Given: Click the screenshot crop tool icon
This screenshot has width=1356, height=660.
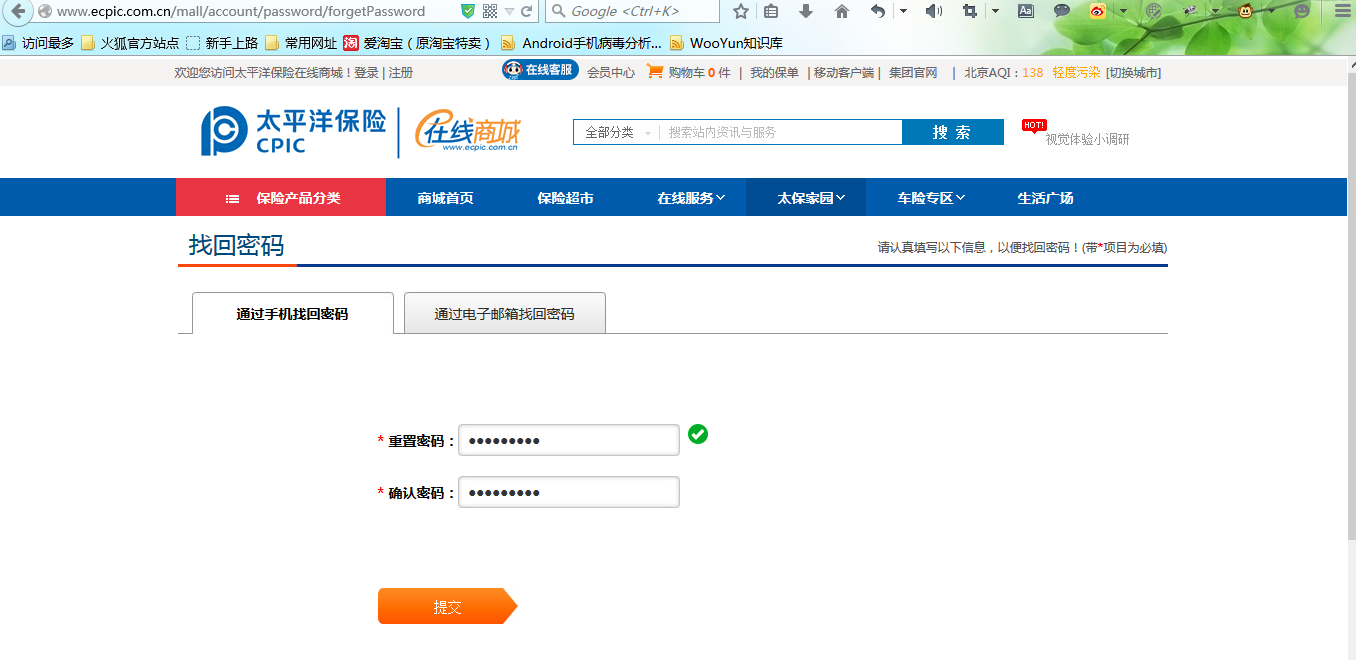Looking at the screenshot, I should (x=970, y=11).
